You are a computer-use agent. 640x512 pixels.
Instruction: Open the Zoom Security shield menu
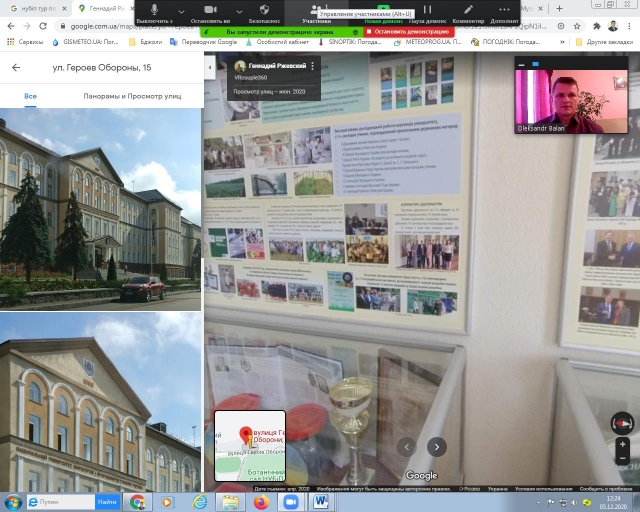click(x=264, y=12)
